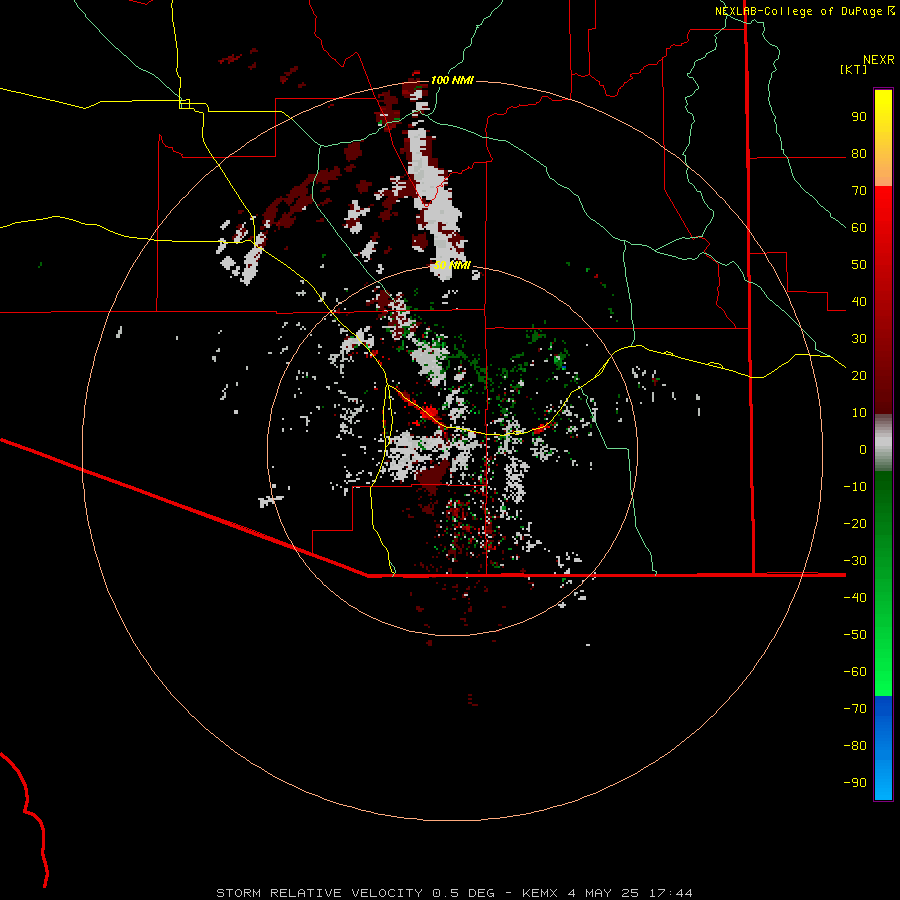This screenshot has height=900, width=900.
Task: Click the -60 value on velocity scale
Action: pyautogui.click(x=855, y=672)
